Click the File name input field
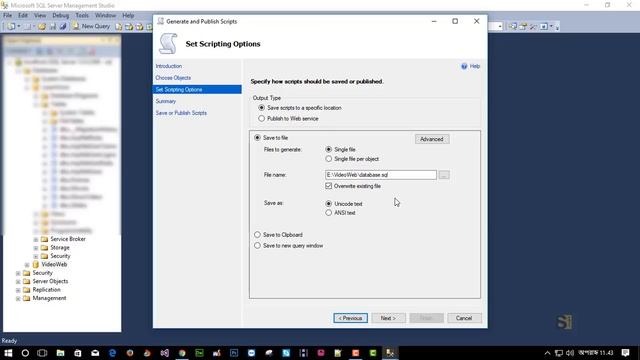This screenshot has width=640, height=360. [x=381, y=175]
